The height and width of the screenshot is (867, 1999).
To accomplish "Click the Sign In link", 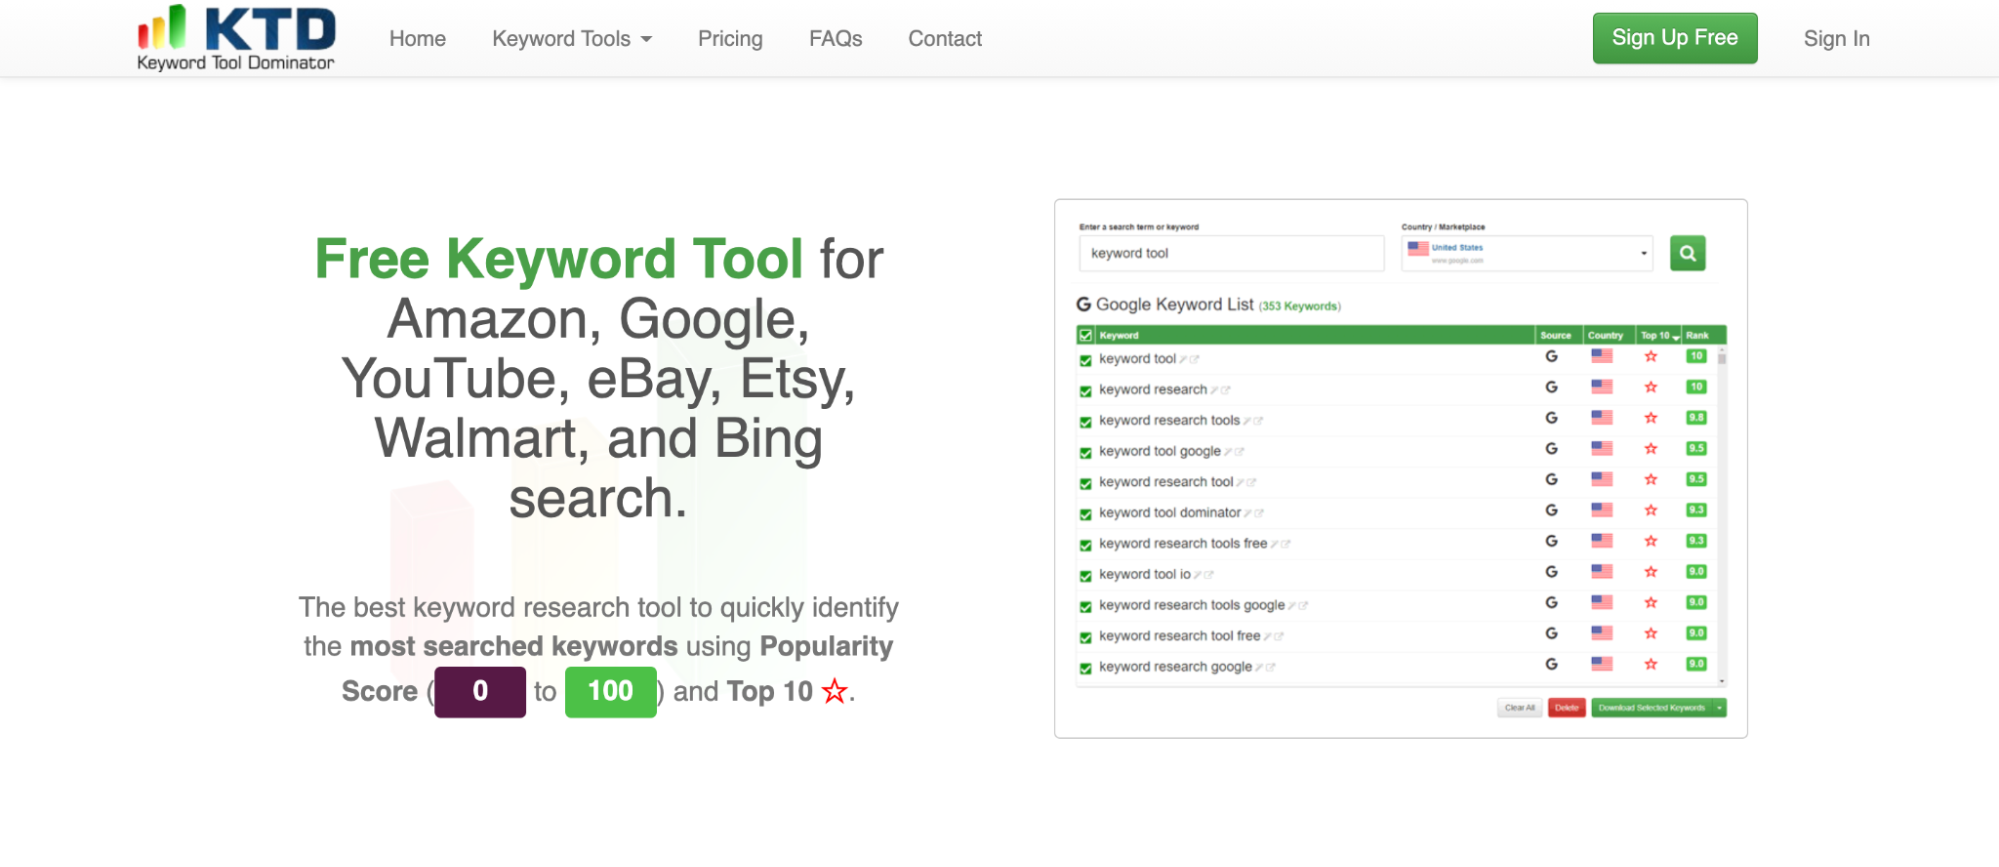I will click(1836, 39).
